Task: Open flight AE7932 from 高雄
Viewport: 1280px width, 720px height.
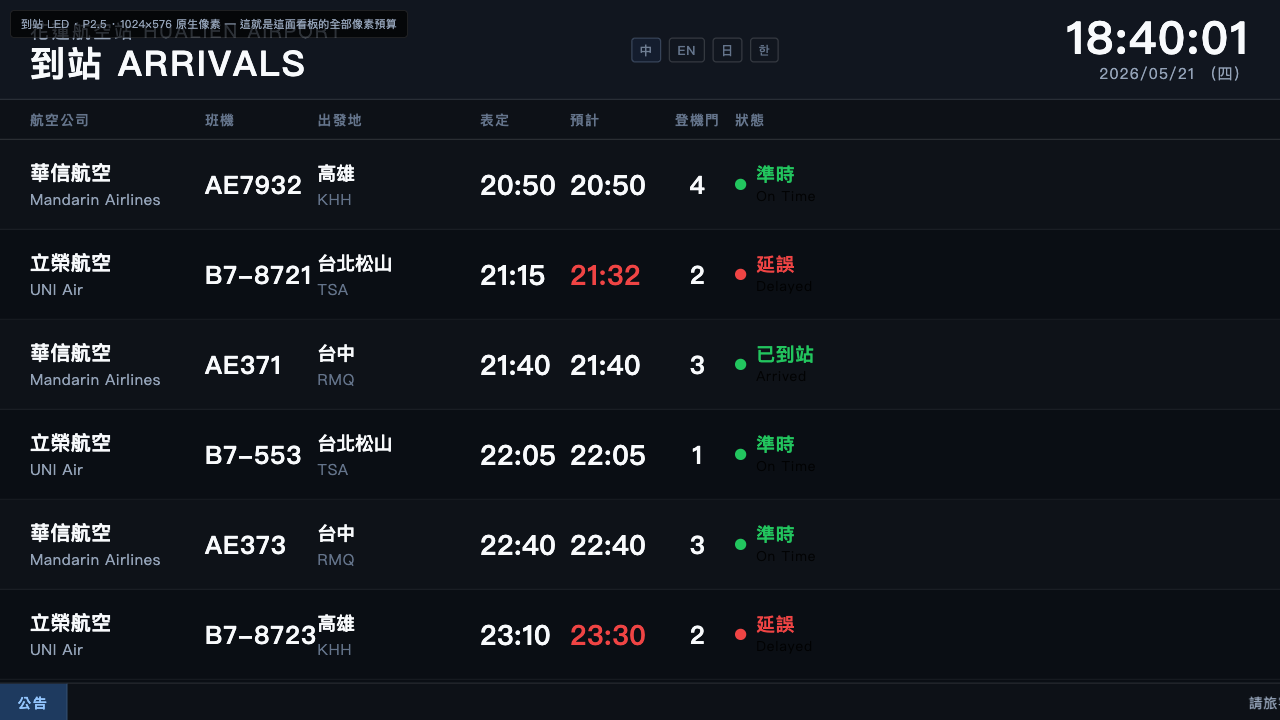Action: coord(640,185)
